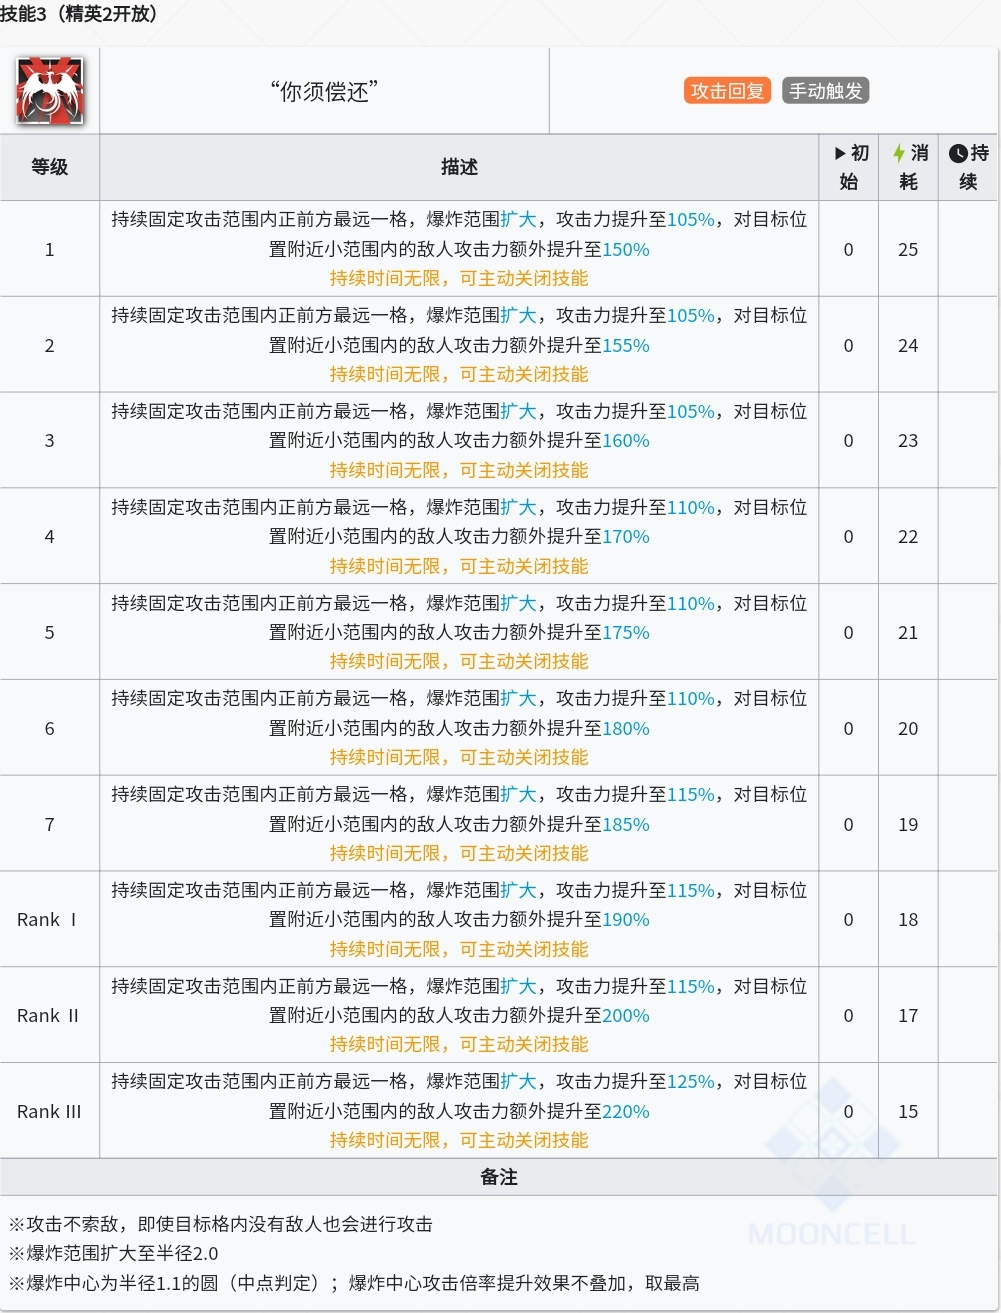Click the play triangle icon beside 初始
The height and width of the screenshot is (1313, 1001).
click(840, 153)
